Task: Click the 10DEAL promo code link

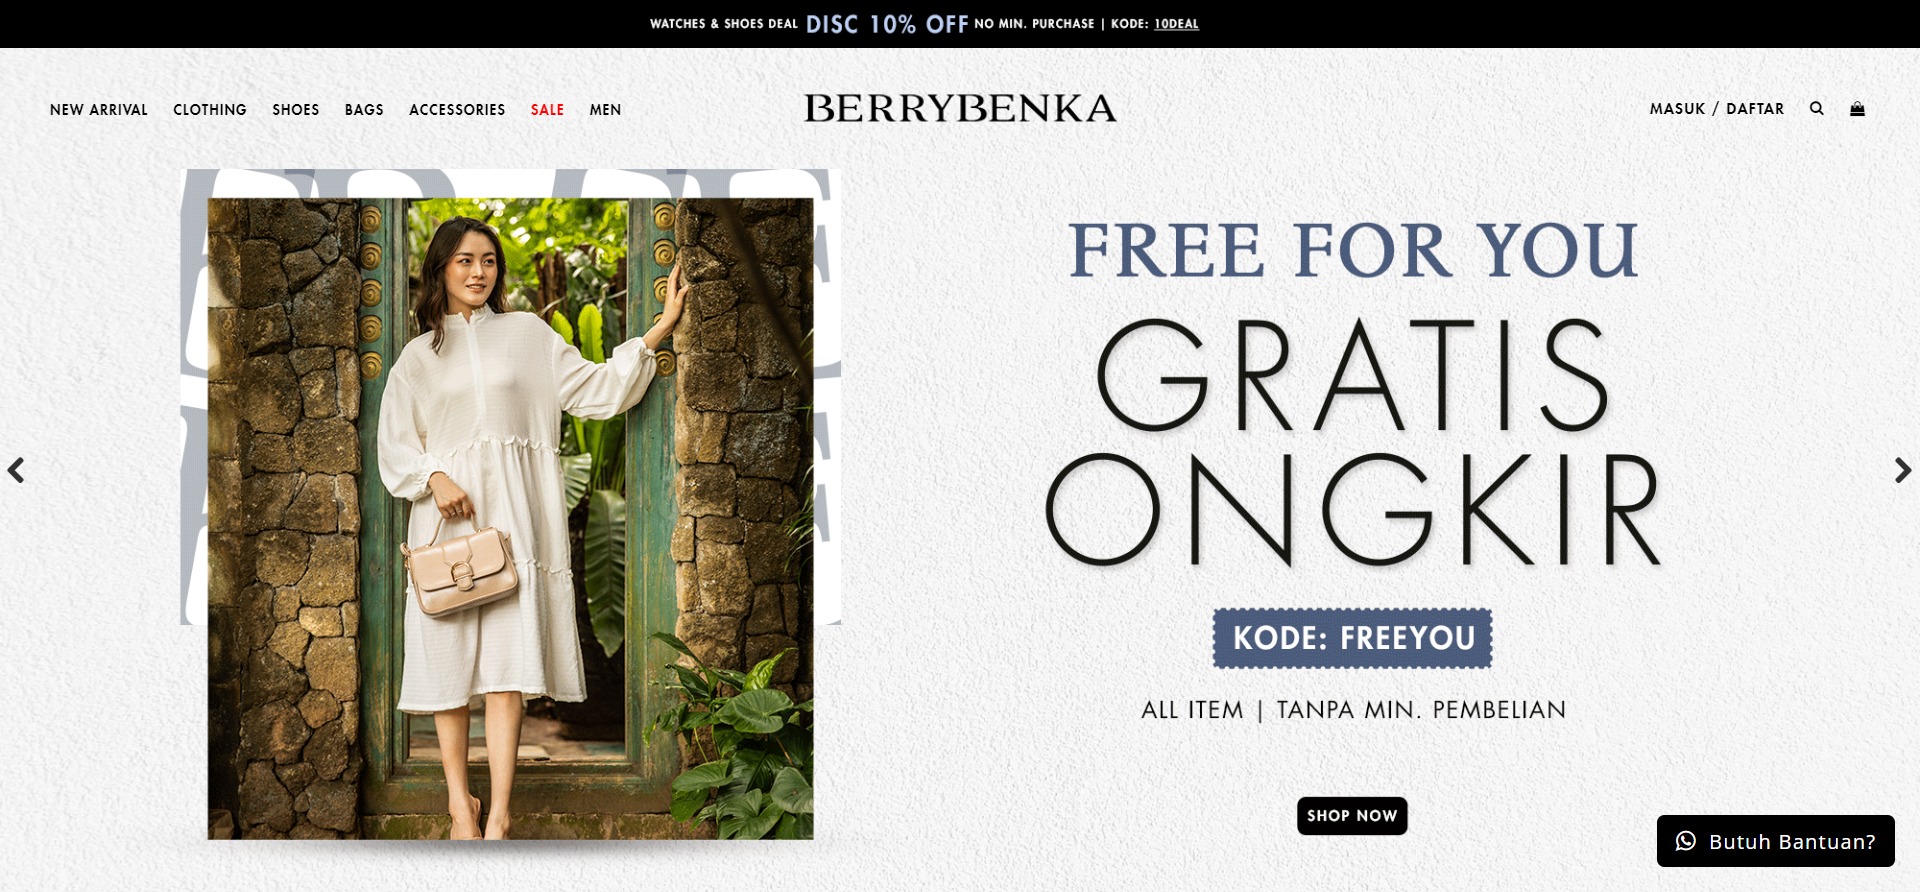Action: 1176,24
